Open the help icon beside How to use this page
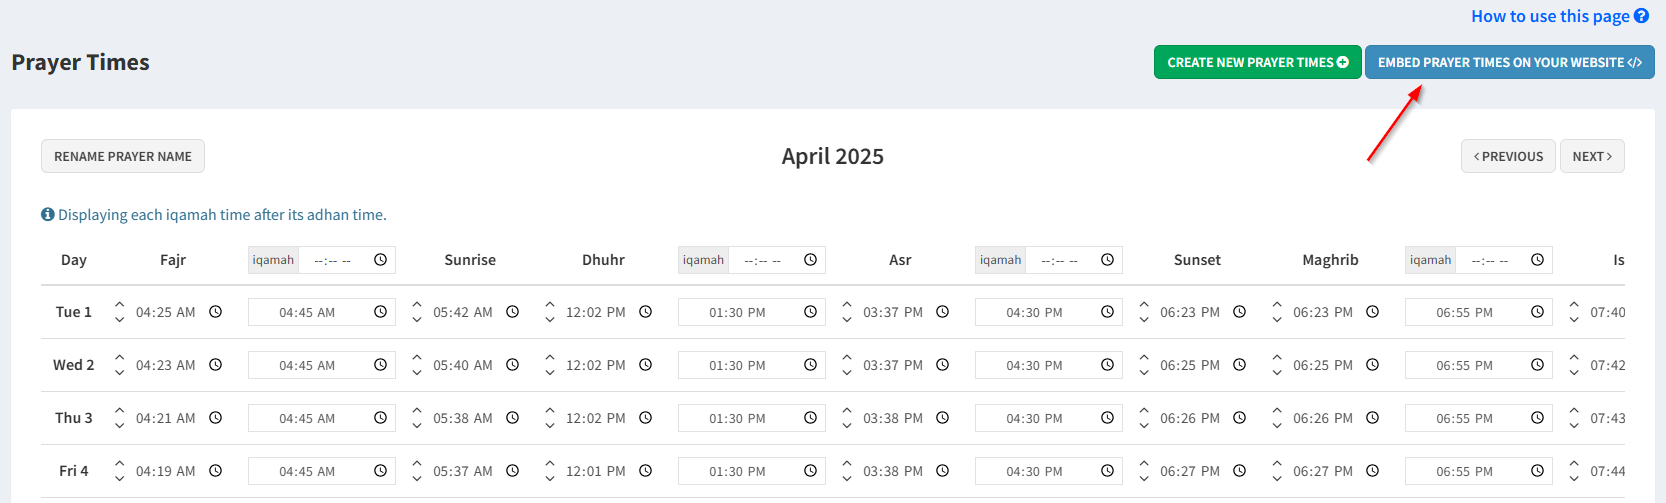Screen dimensions: 1666x503 [x=1641, y=16]
